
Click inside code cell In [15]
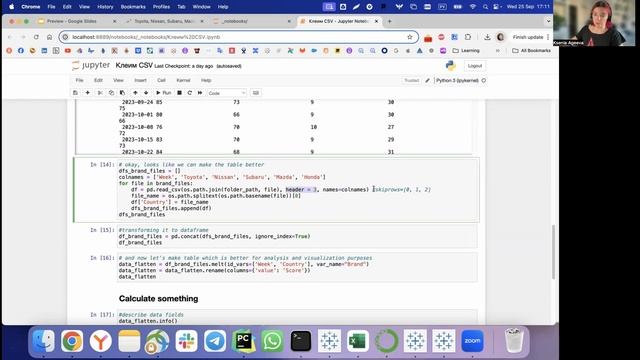point(297,236)
